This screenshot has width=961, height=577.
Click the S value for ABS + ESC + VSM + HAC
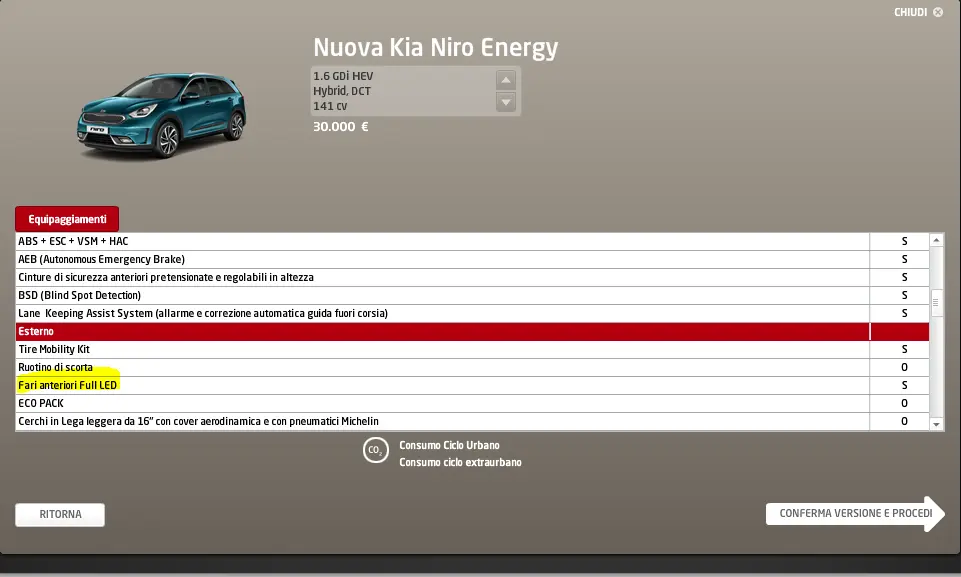904,241
